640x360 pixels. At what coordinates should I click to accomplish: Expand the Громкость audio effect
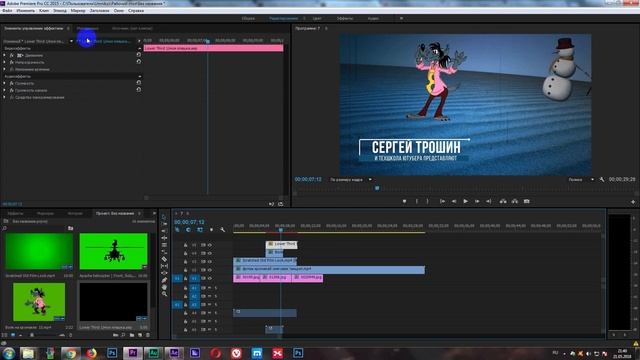pos(4,83)
